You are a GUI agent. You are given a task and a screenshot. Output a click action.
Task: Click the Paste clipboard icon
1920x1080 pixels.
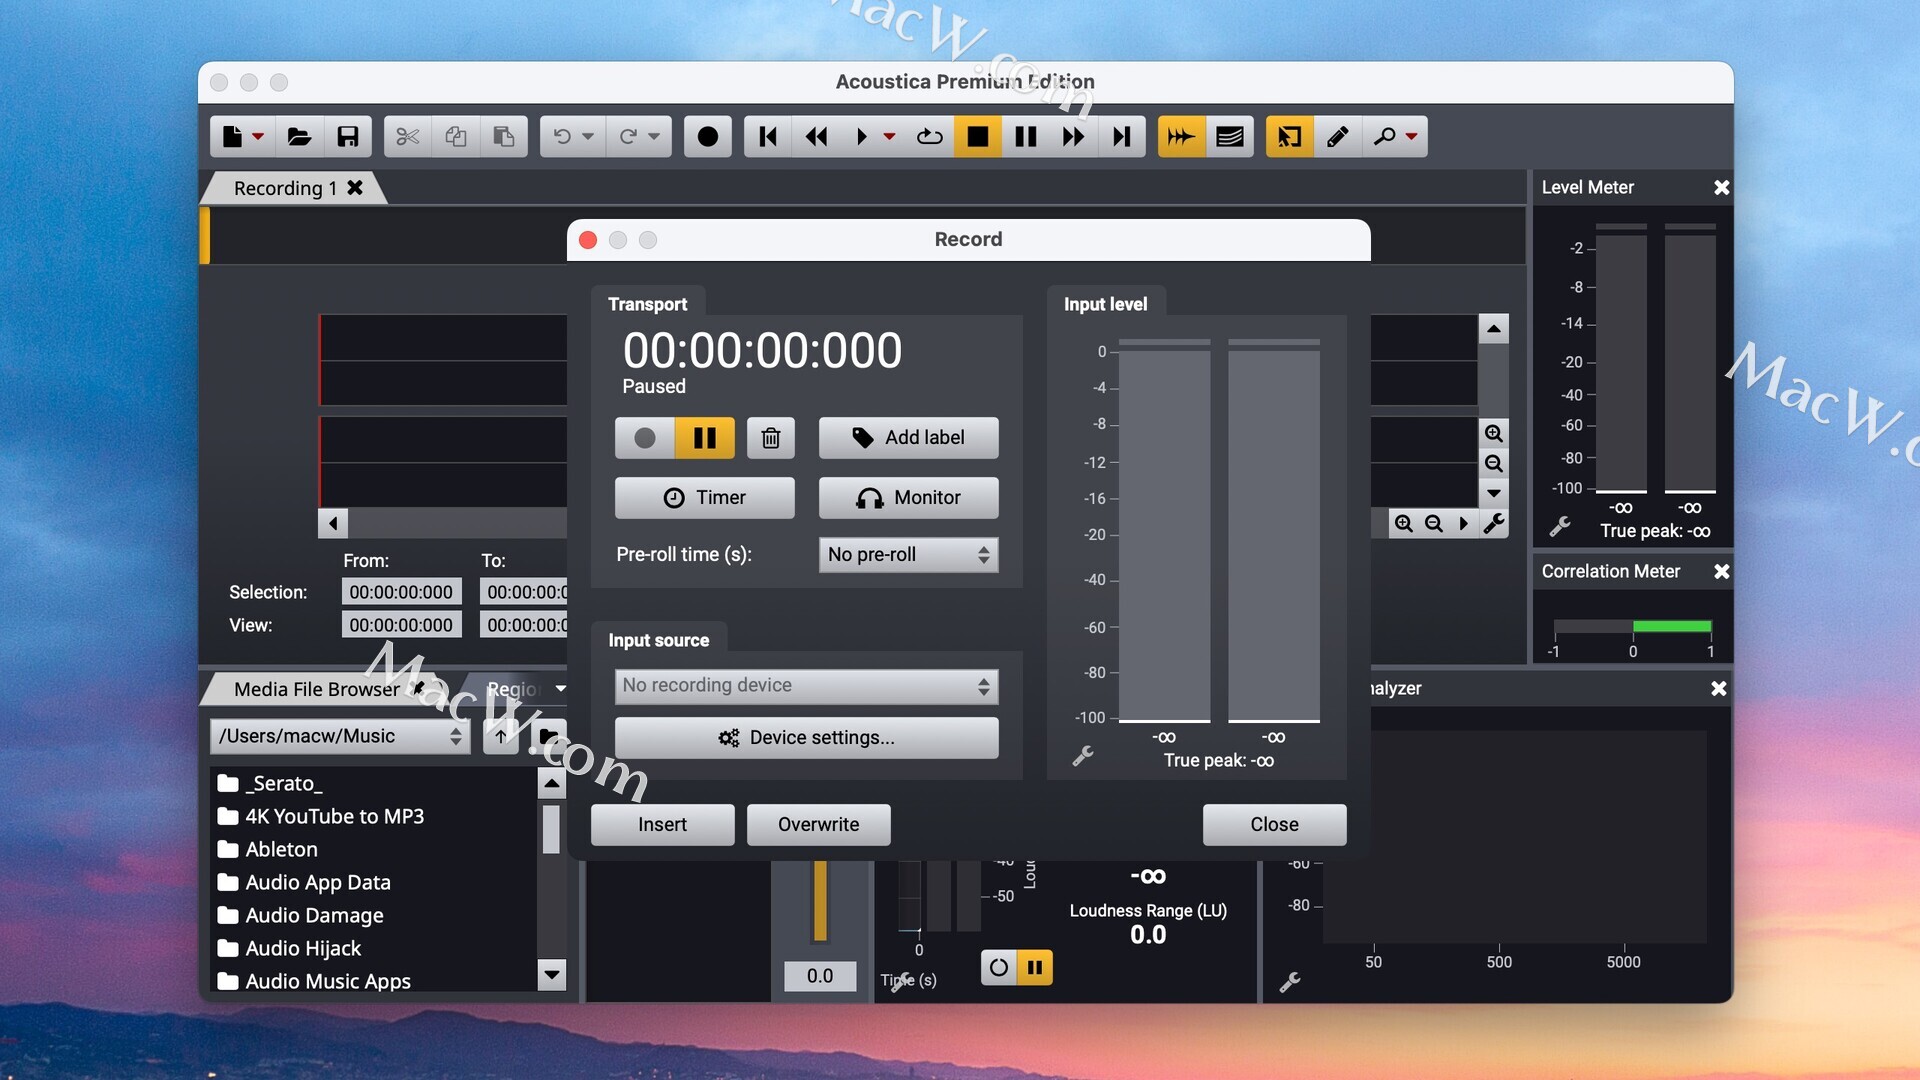coord(504,137)
